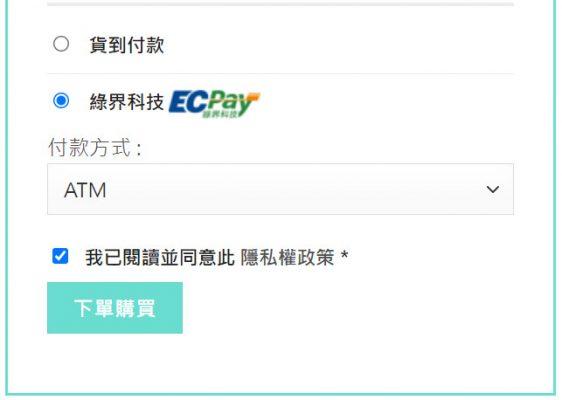This screenshot has width=562, height=400.
Task: Open the ATM payment method dropdown
Action: click(x=280, y=189)
